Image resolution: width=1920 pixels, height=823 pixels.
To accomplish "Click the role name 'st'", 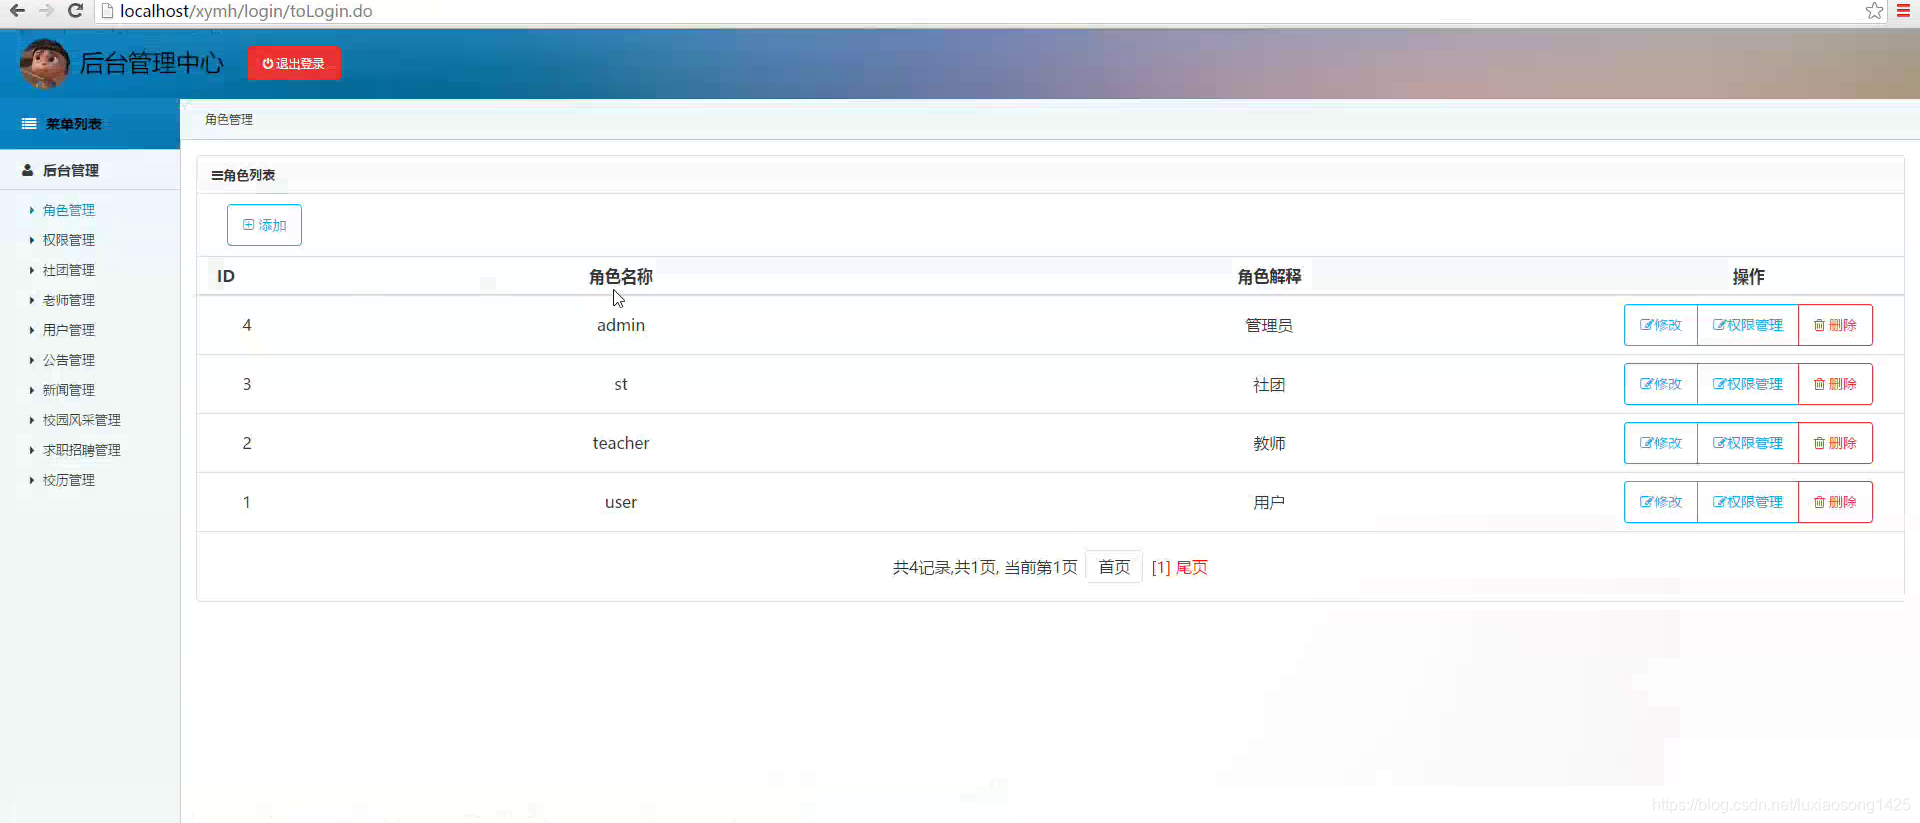I will click(x=621, y=384).
